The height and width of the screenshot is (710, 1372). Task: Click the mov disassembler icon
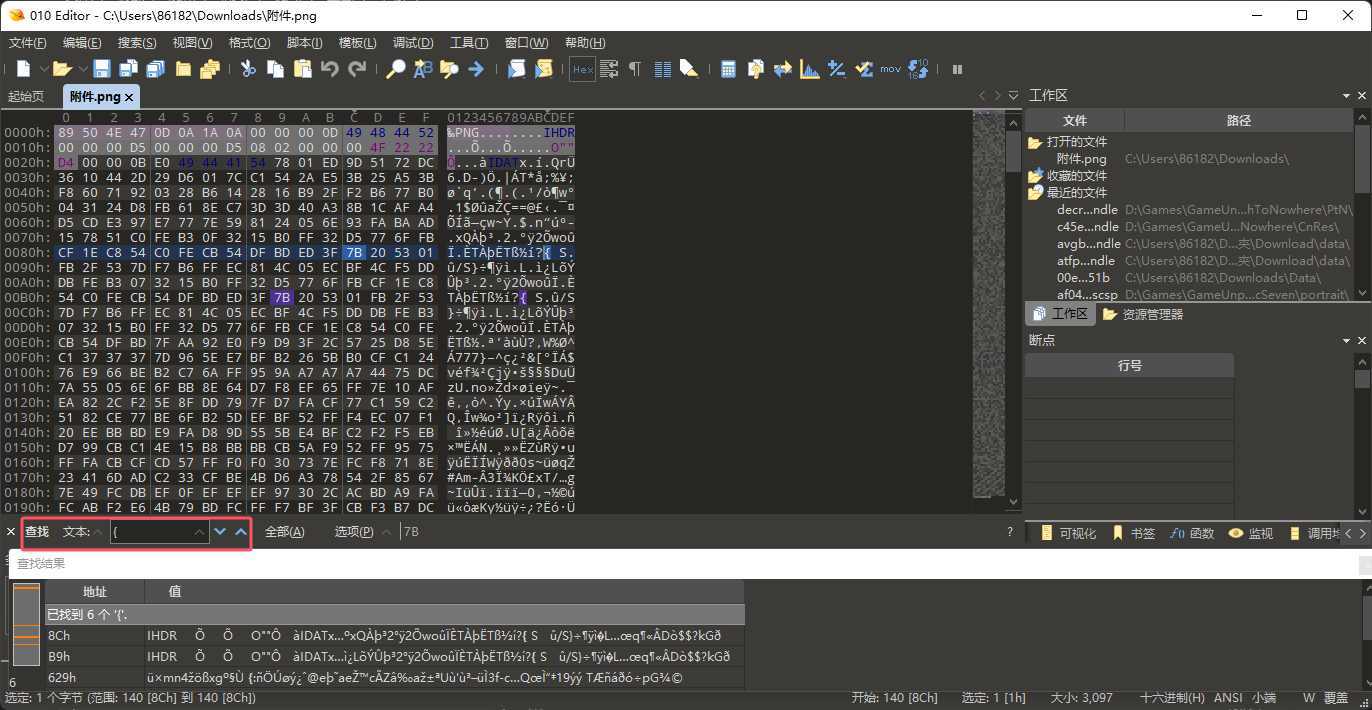(890, 69)
